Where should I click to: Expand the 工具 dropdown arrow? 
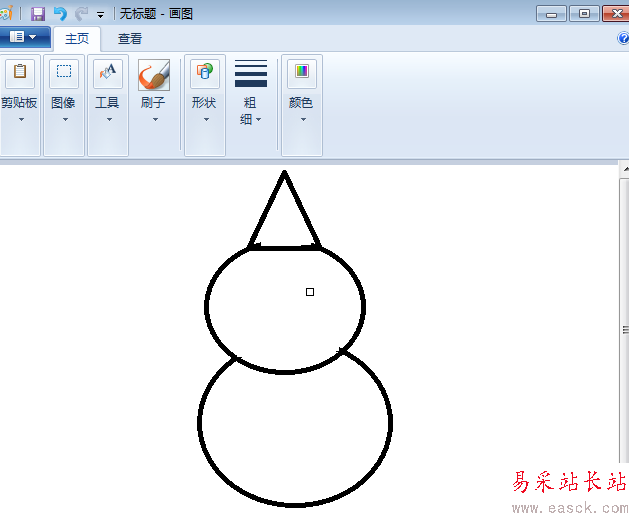[x=109, y=120]
